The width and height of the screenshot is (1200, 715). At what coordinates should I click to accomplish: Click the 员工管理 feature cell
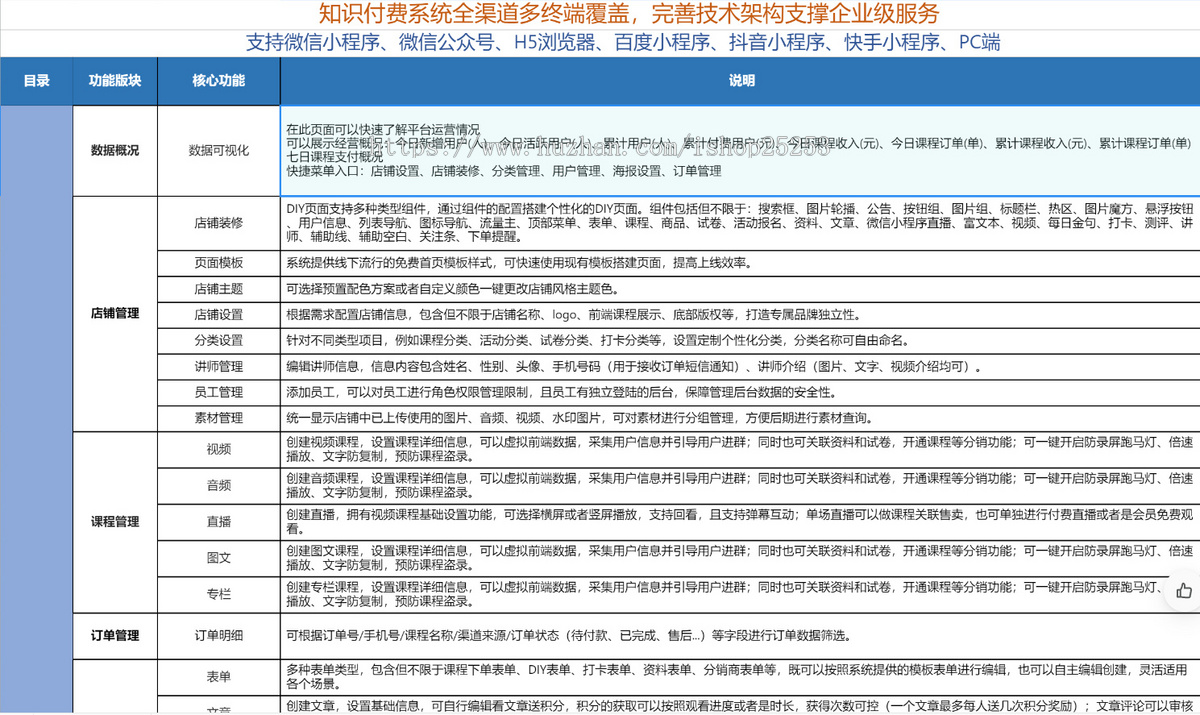coord(218,392)
